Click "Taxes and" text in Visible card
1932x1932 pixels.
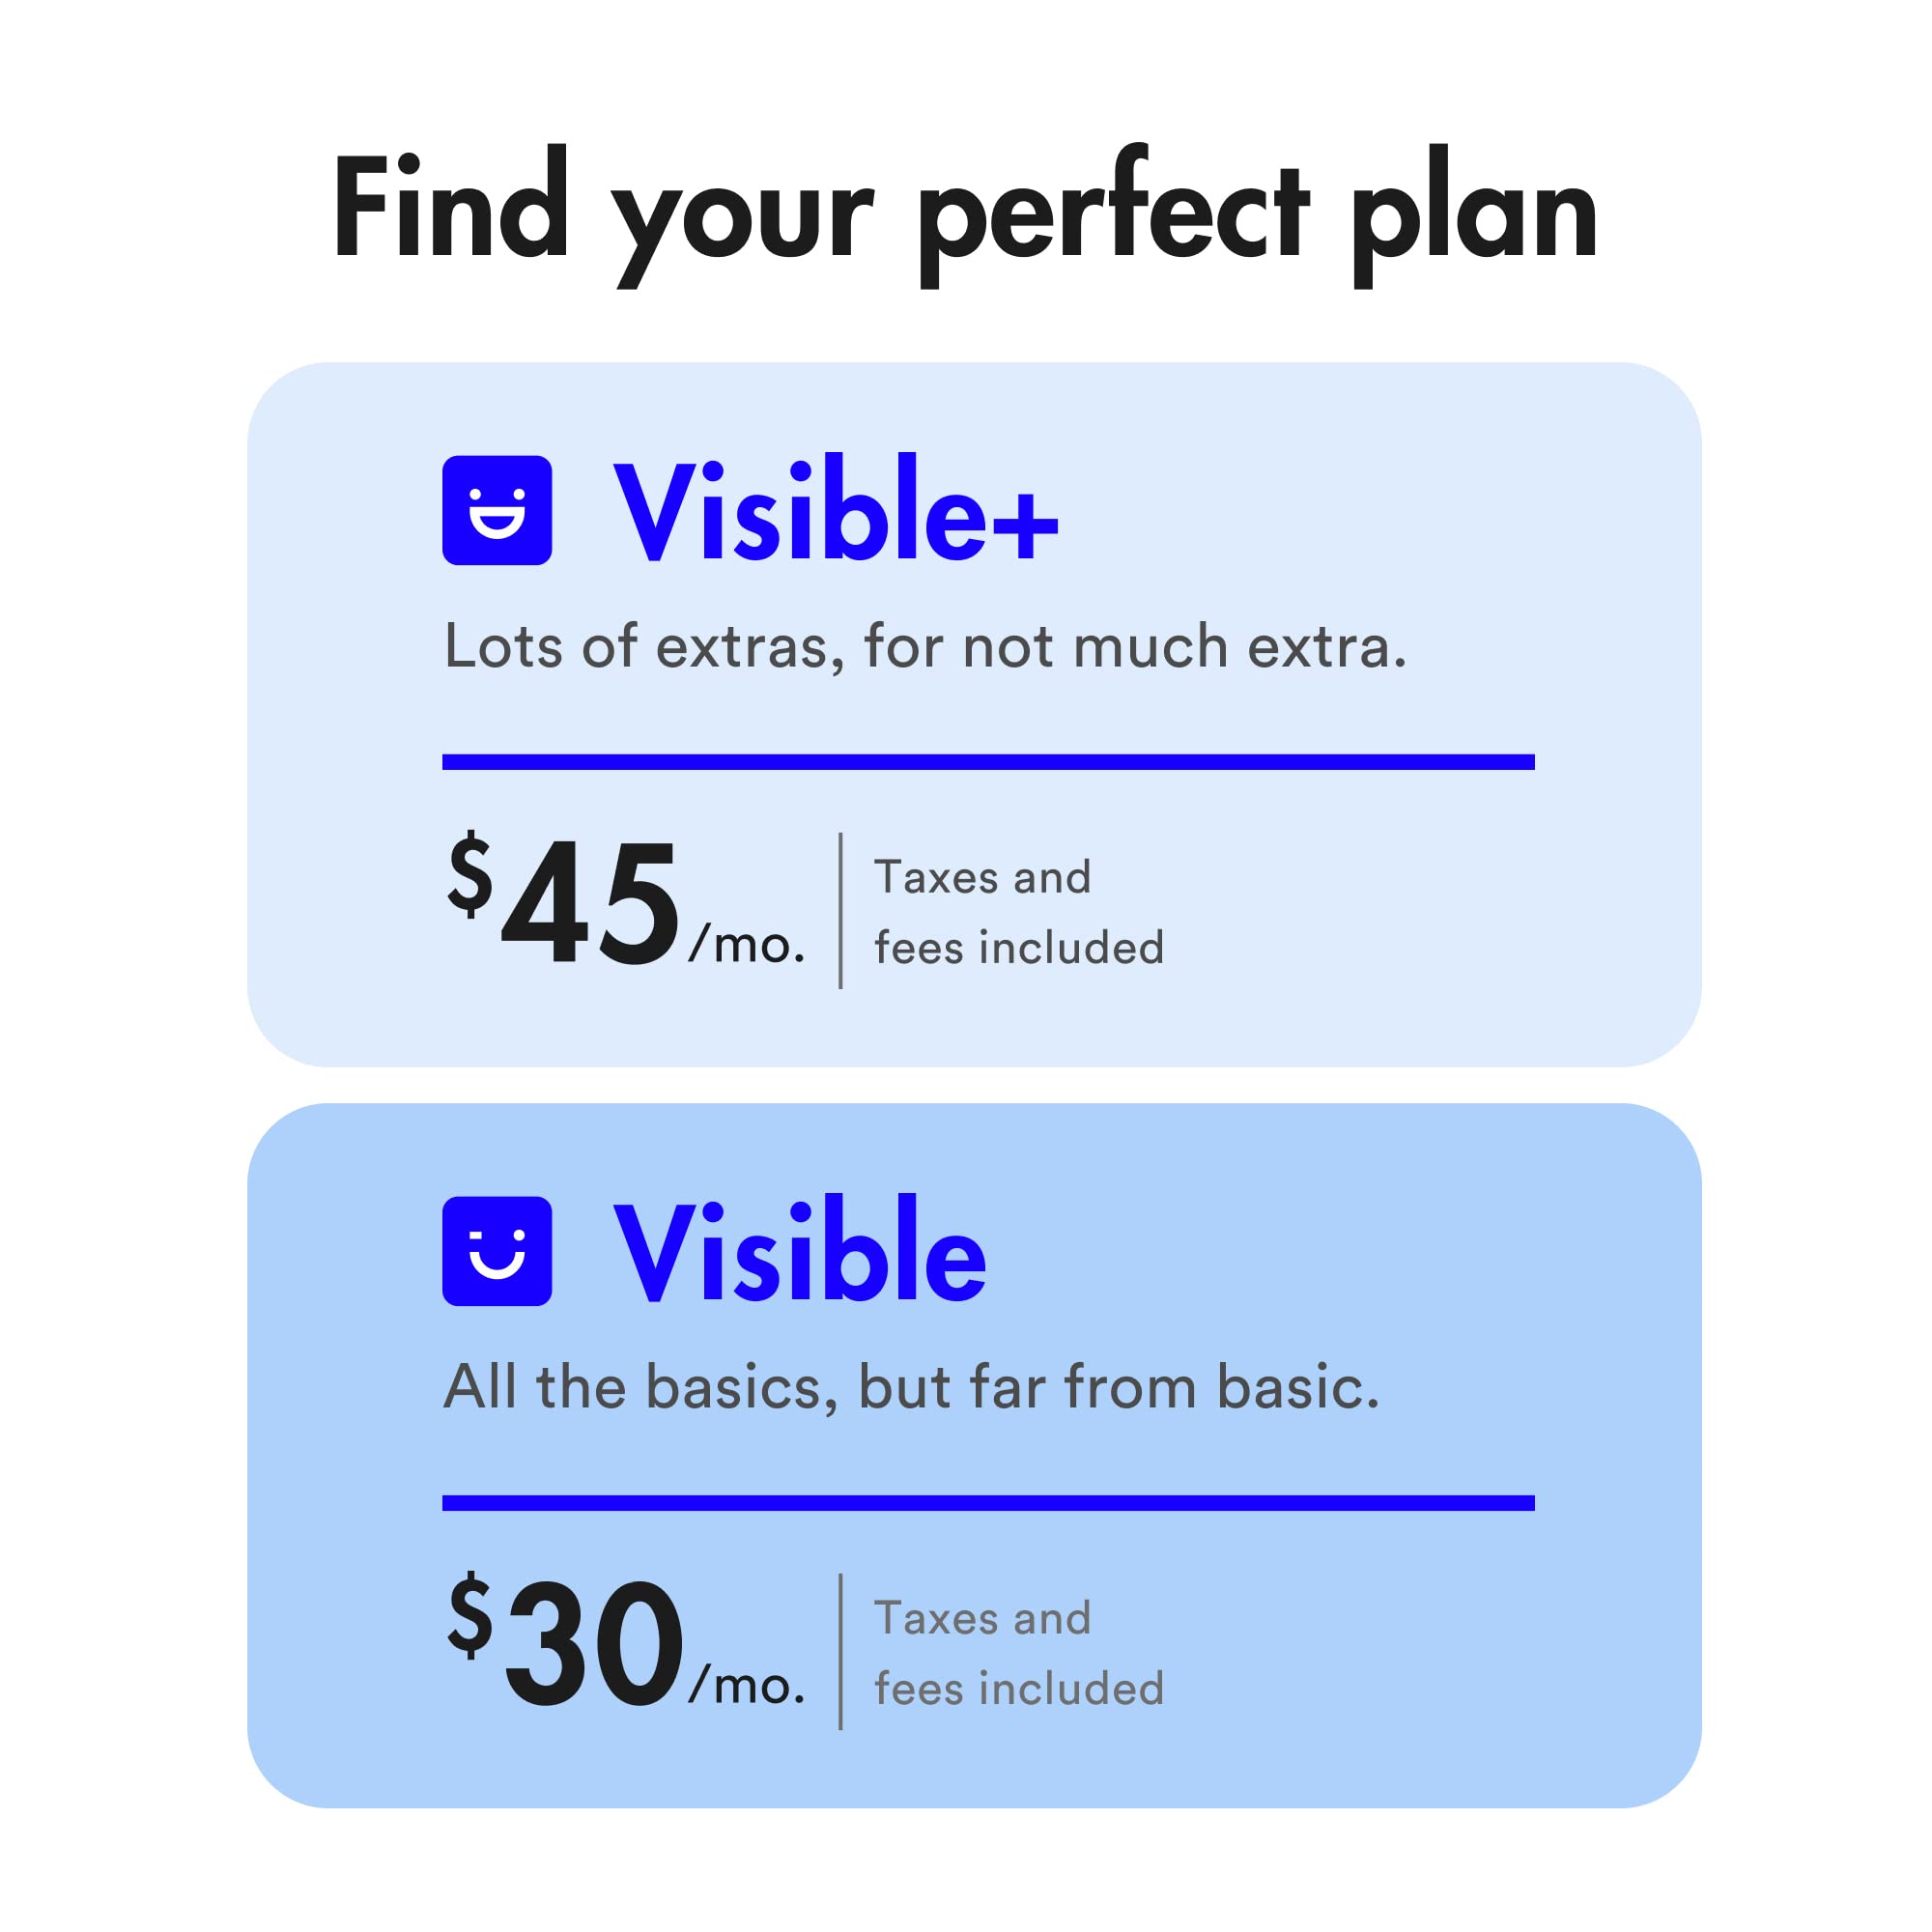pos(982,1618)
